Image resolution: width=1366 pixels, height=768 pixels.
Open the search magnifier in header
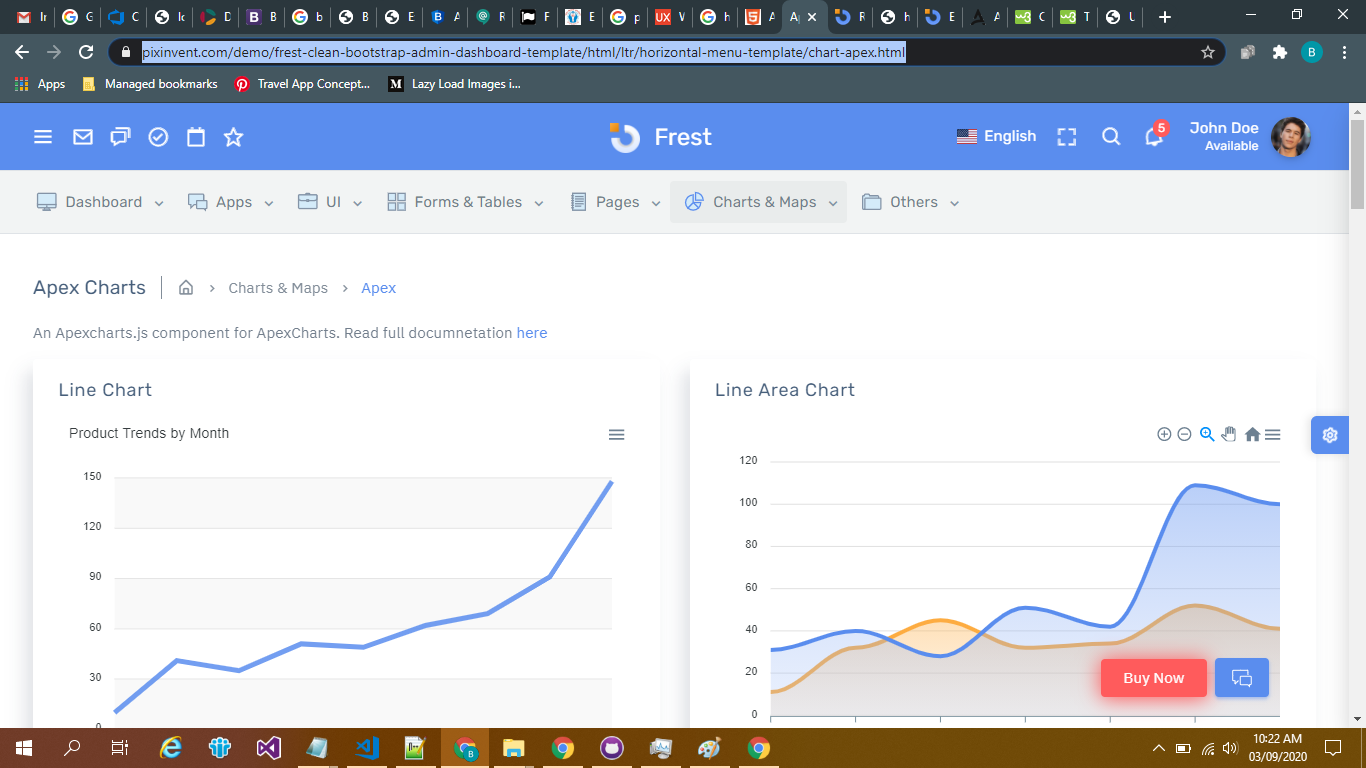click(x=1111, y=137)
